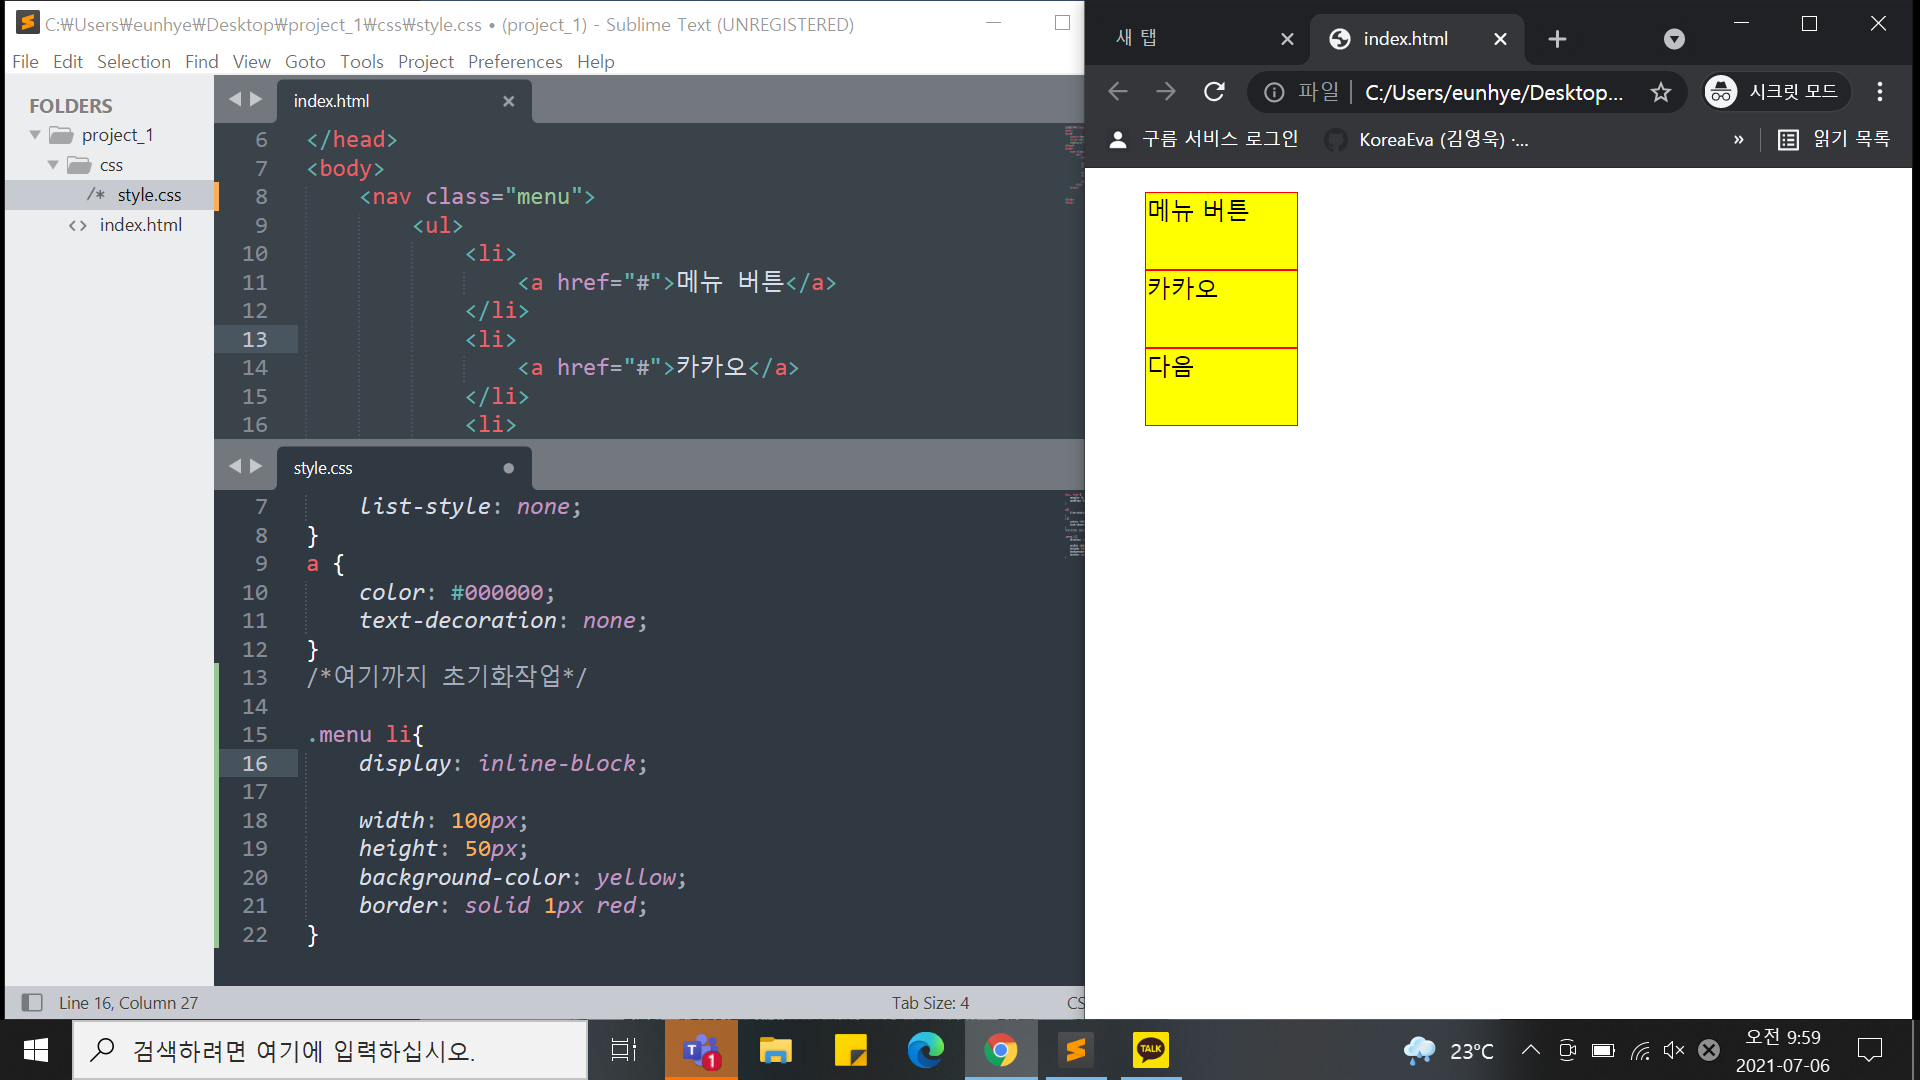Click the 카카오 menu link
The width and height of the screenshot is (1920, 1080).
click(x=1182, y=289)
